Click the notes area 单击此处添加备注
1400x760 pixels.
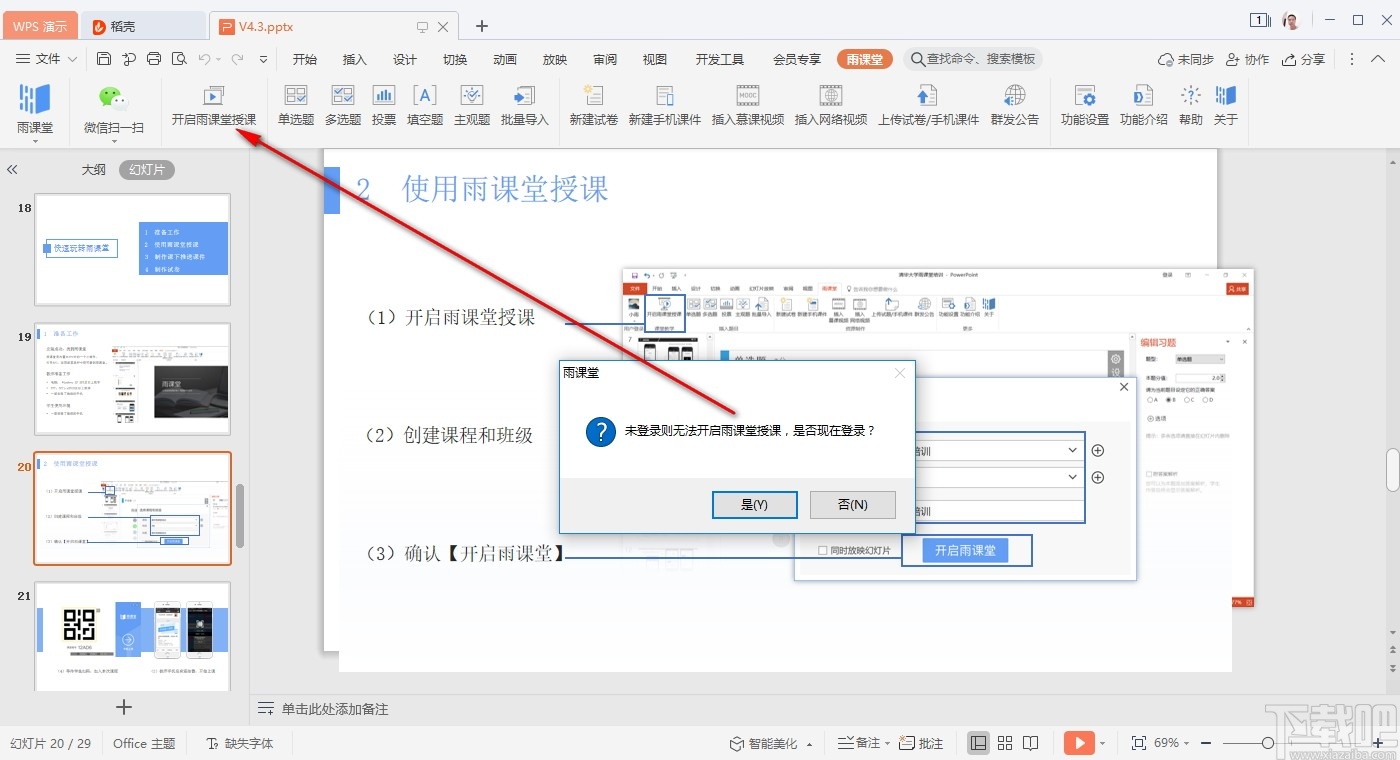pyautogui.click(x=335, y=709)
